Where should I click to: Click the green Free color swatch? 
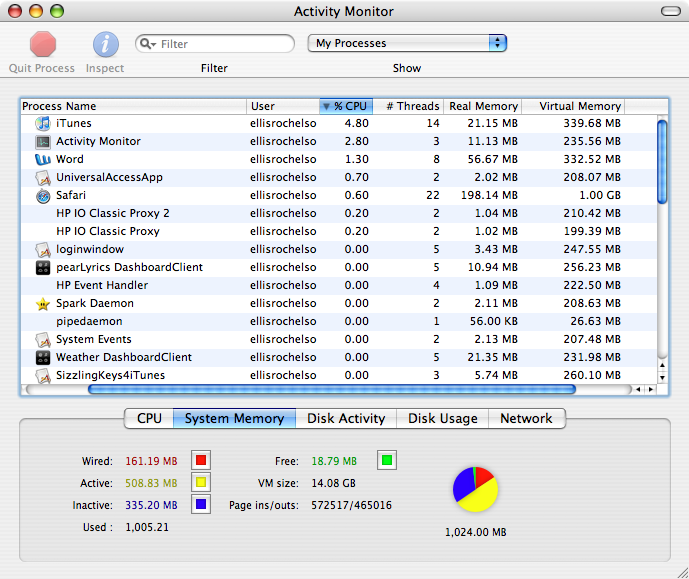(x=387, y=460)
